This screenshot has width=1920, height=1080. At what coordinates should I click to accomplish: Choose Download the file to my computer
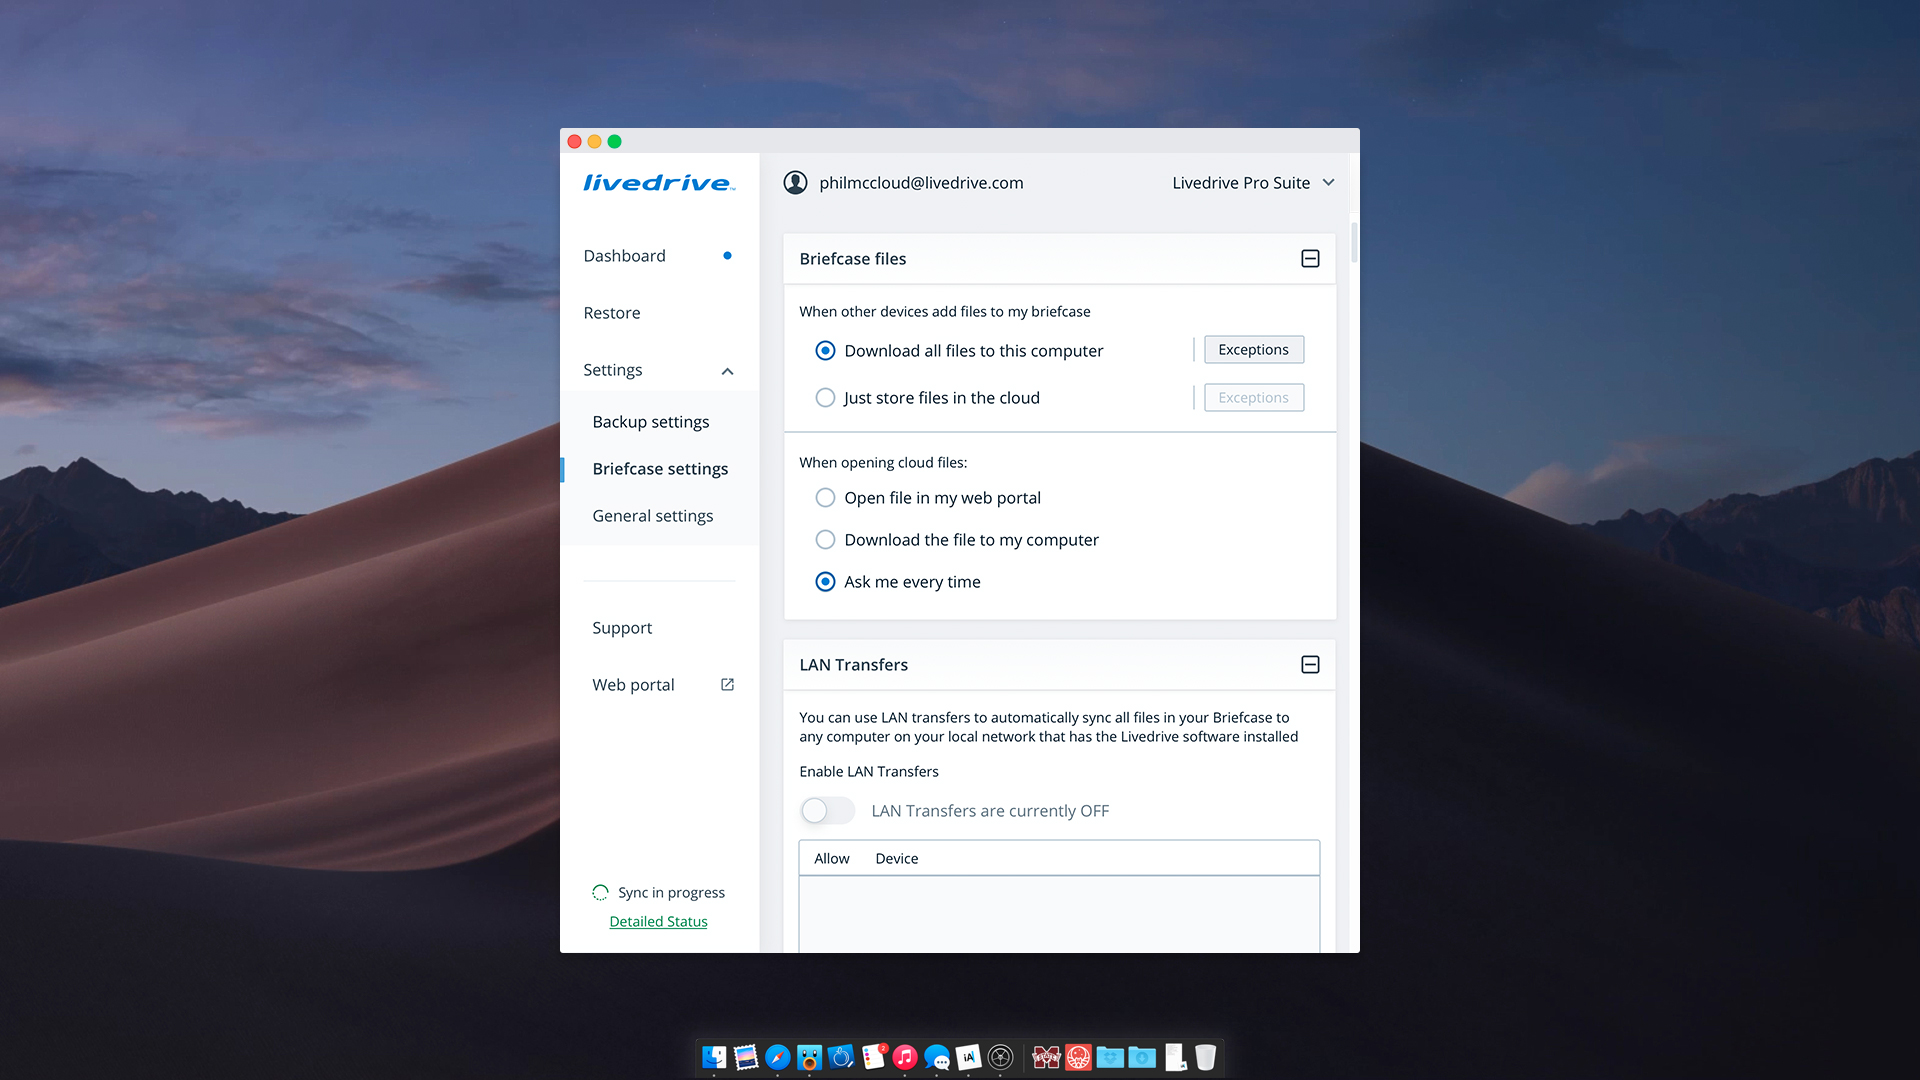tap(825, 540)
